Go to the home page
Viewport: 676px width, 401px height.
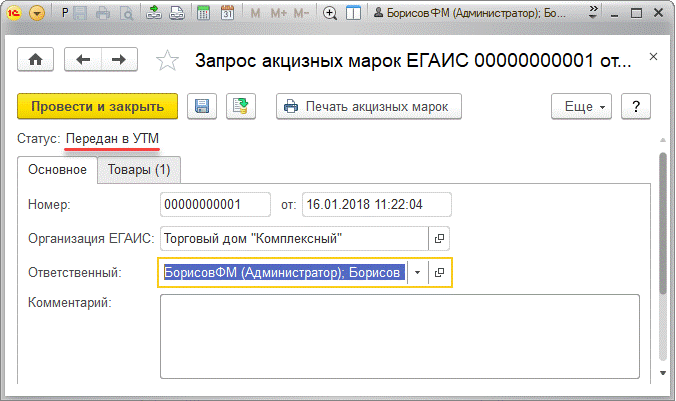35,59
